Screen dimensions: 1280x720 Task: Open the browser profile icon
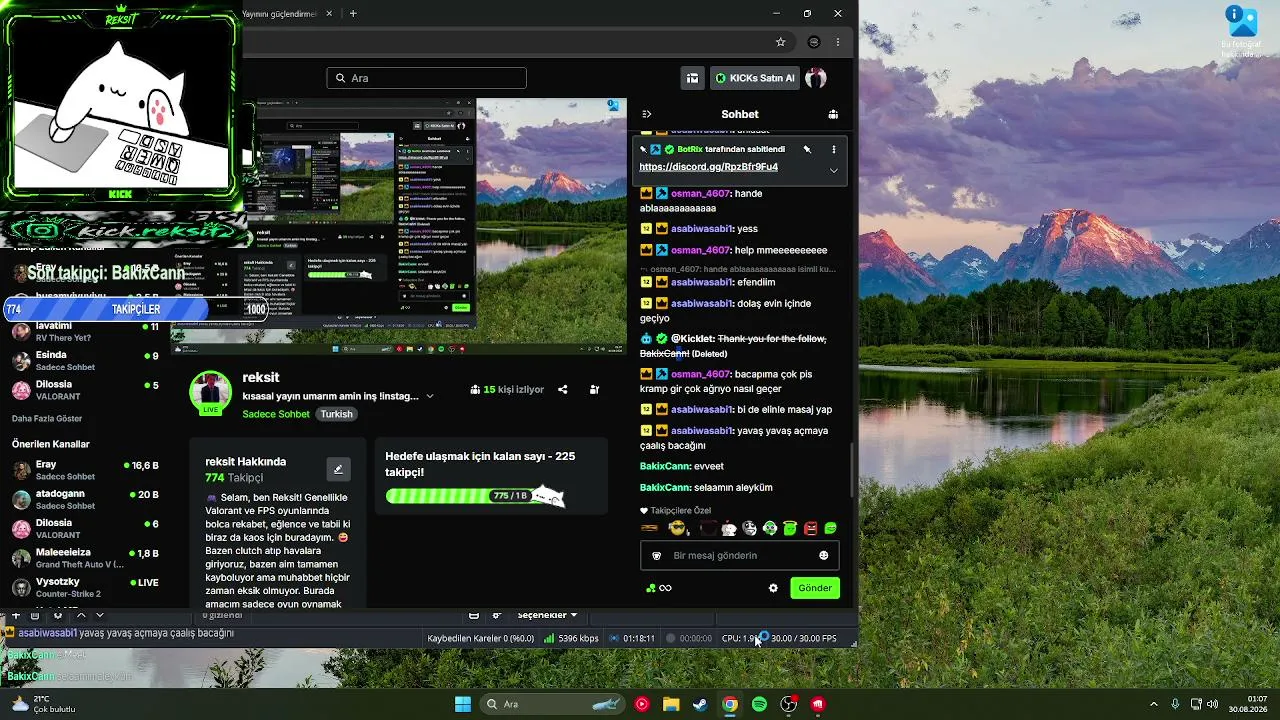pos(813,42)
